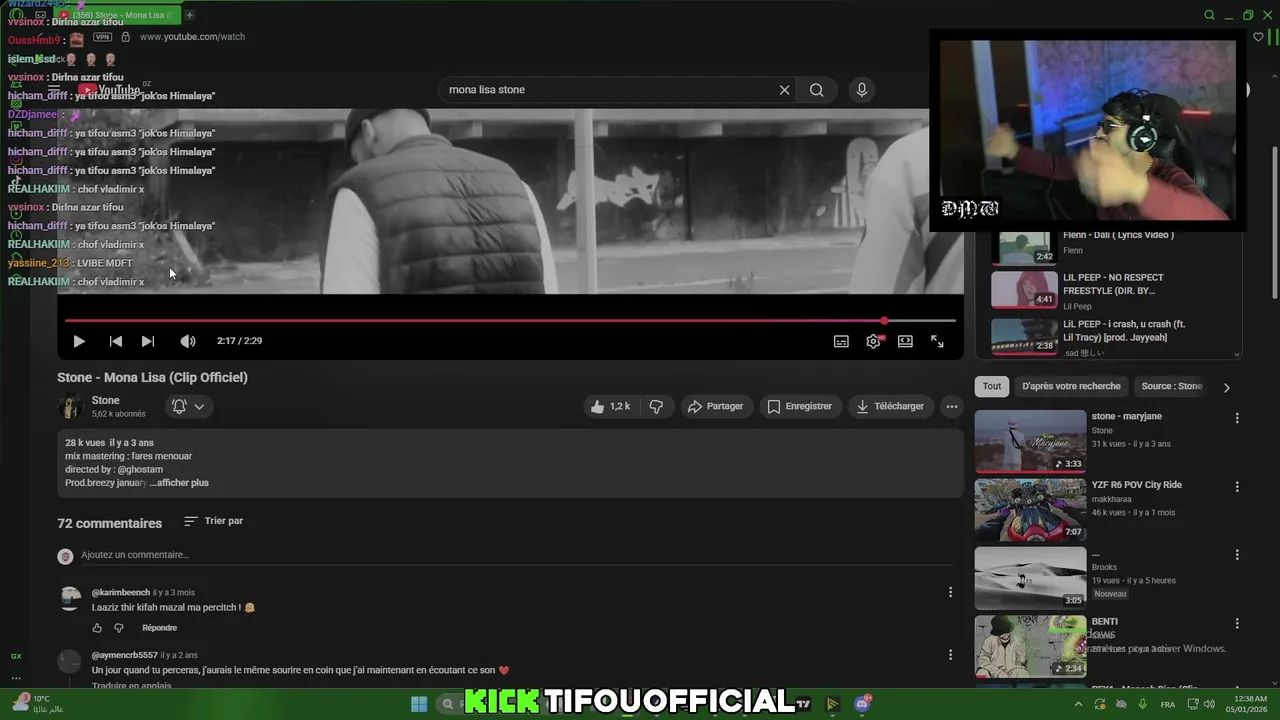The width and height of the screenshot is (1280, 720).
Task: Open options for the BENTI video suggestion
Action: point(1237,623)
